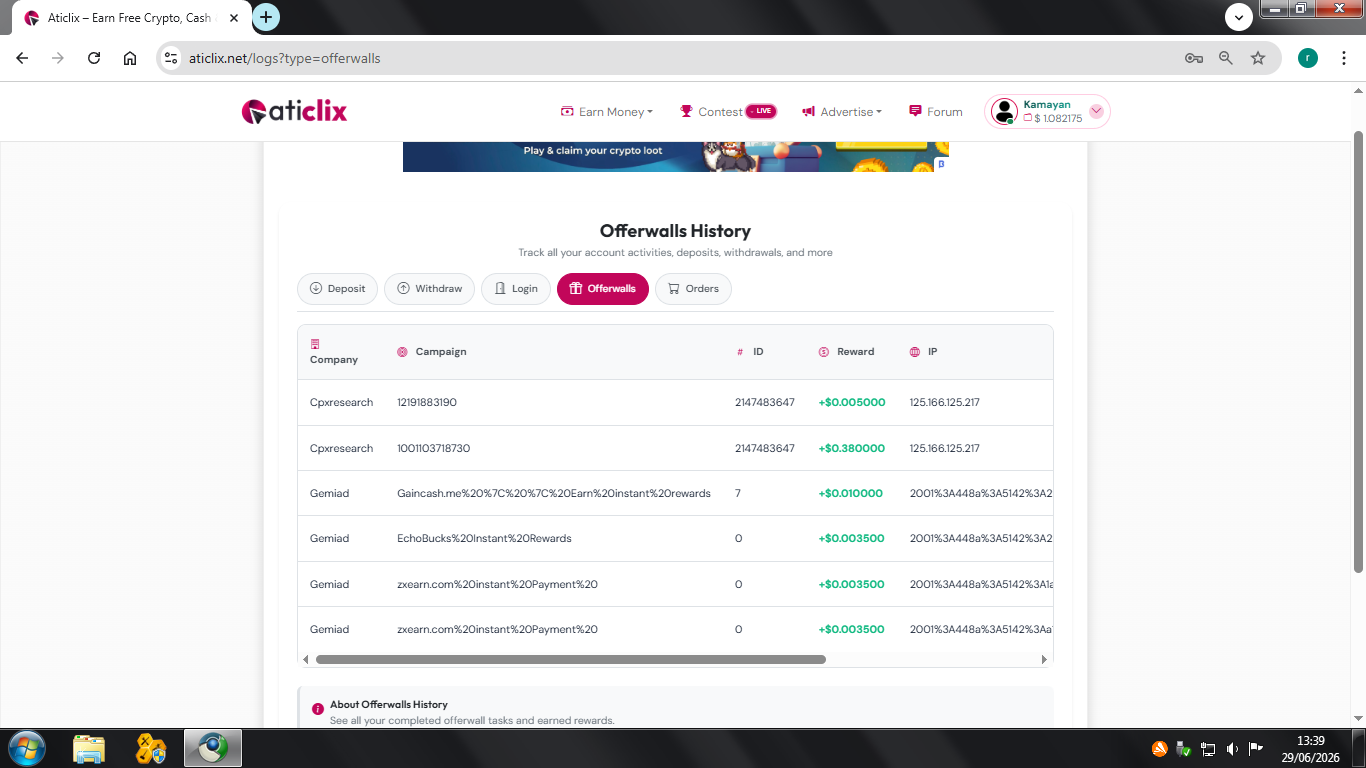This screenshot has width=1366, height=768.
Task: Click the ad badge icon on banner
Action: [941, 164]
